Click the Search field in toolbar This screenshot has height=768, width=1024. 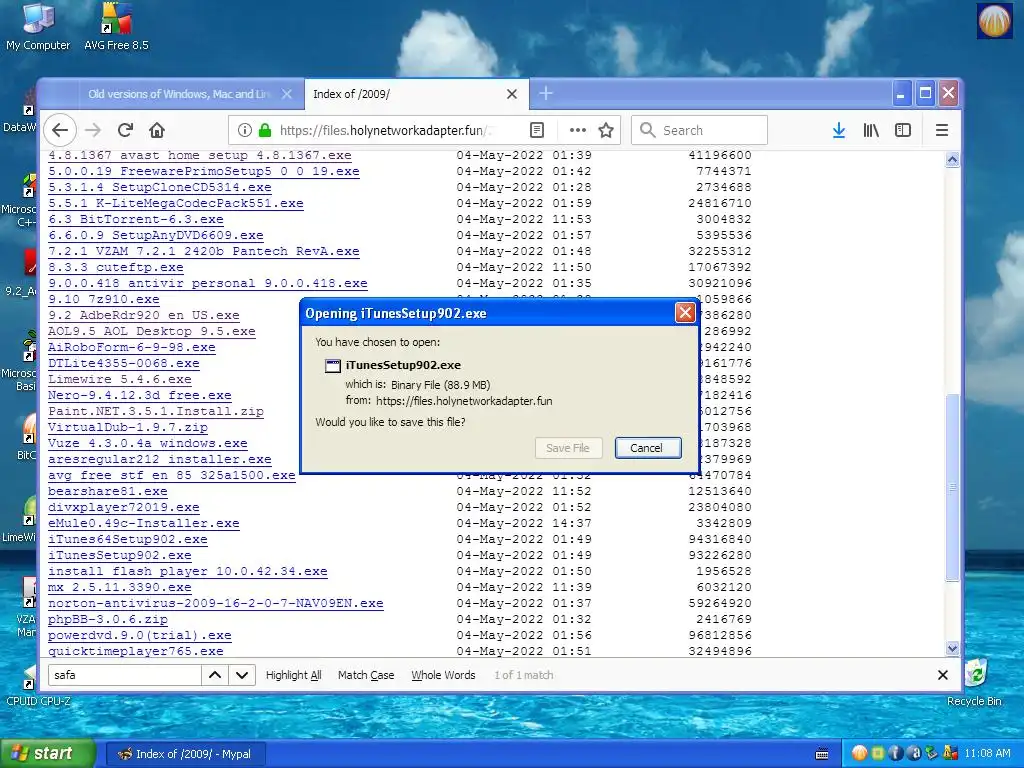pyautogui.click(x=699, y=130)
